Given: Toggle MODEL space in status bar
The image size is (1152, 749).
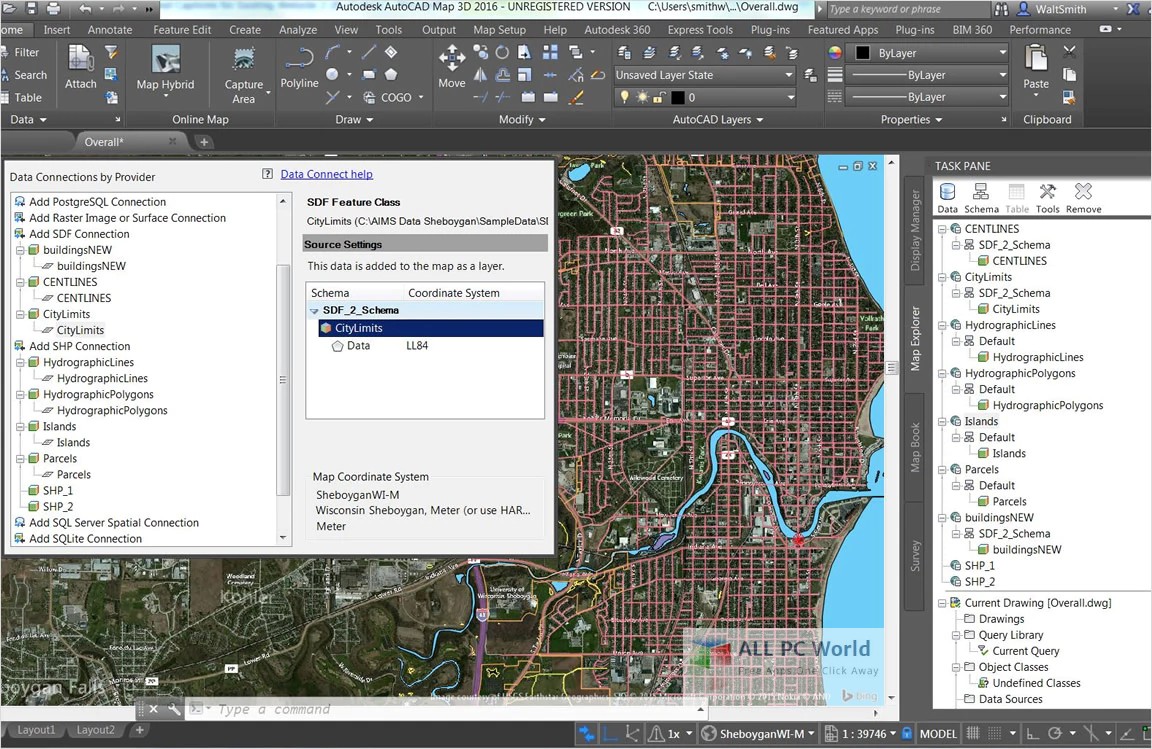Looking at the screenshot, I should point(938,734).
